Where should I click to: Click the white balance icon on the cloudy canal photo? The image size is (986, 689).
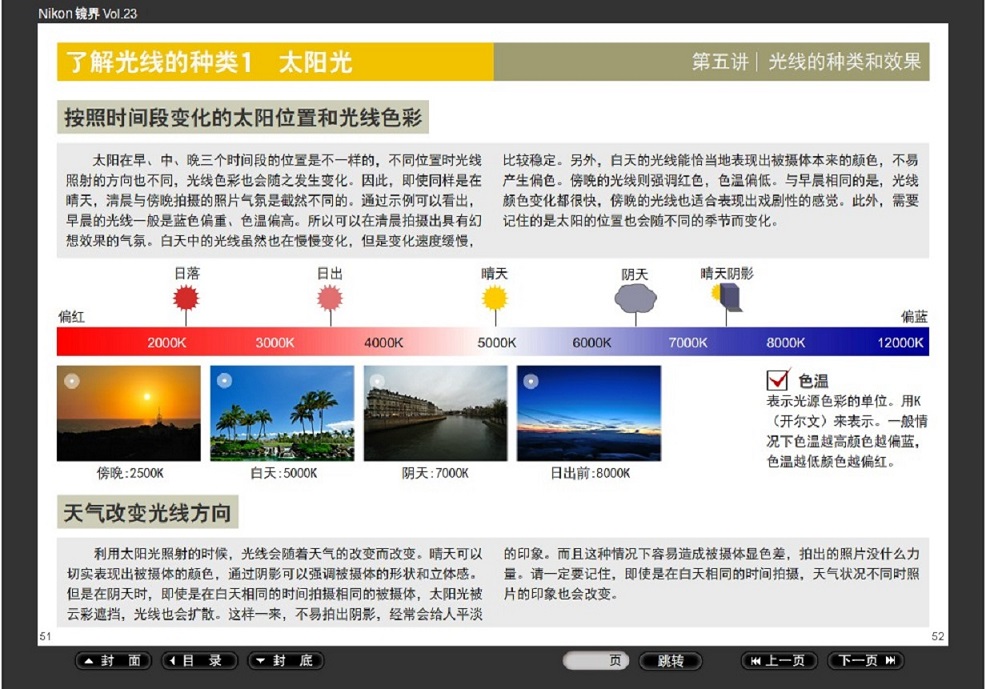click(378, 380)
